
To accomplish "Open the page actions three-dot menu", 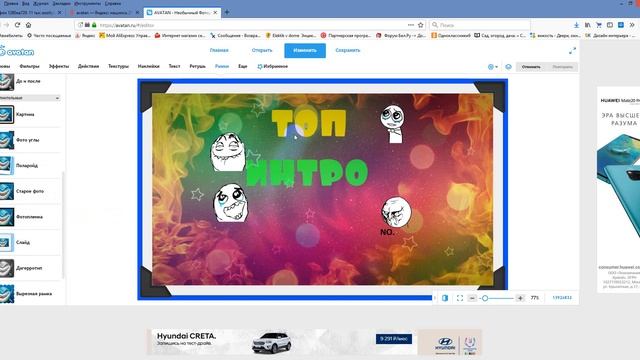I will click(x=410, y=25).
